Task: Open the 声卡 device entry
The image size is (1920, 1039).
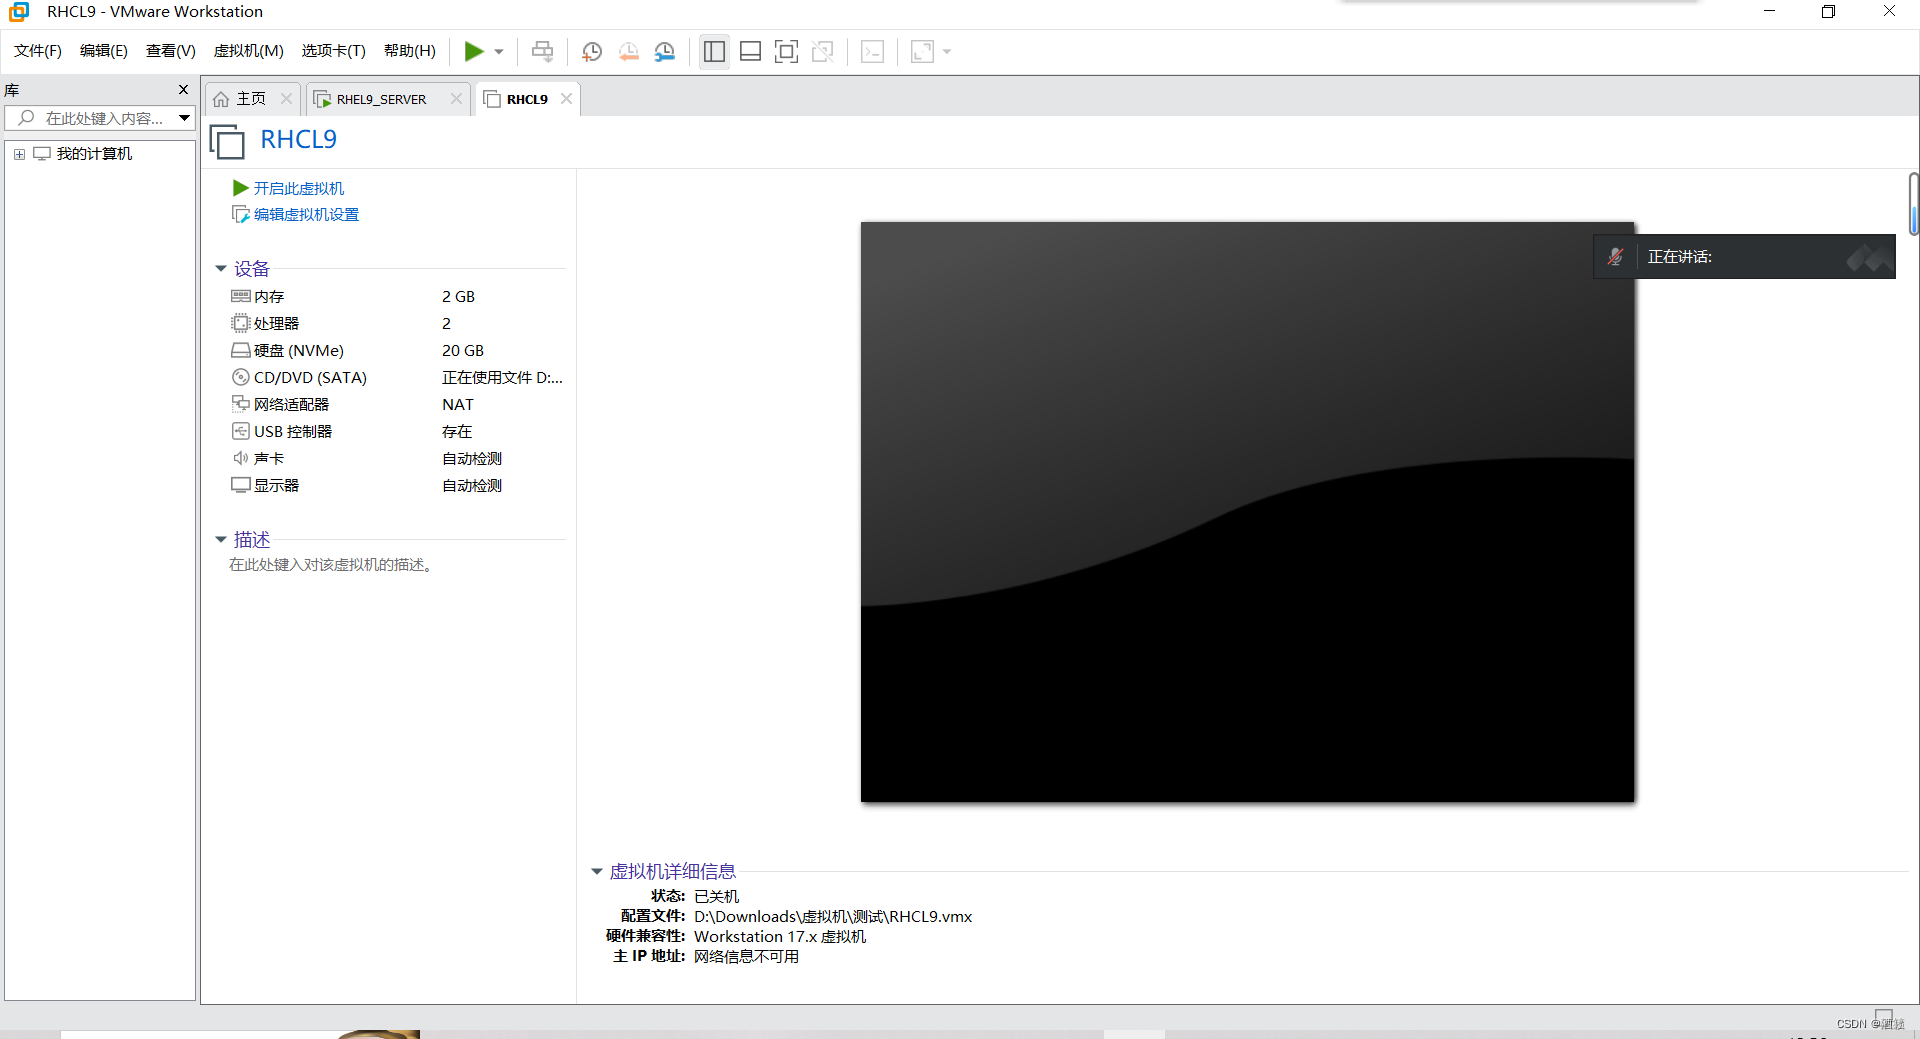Action: click(x=269, y=459)
